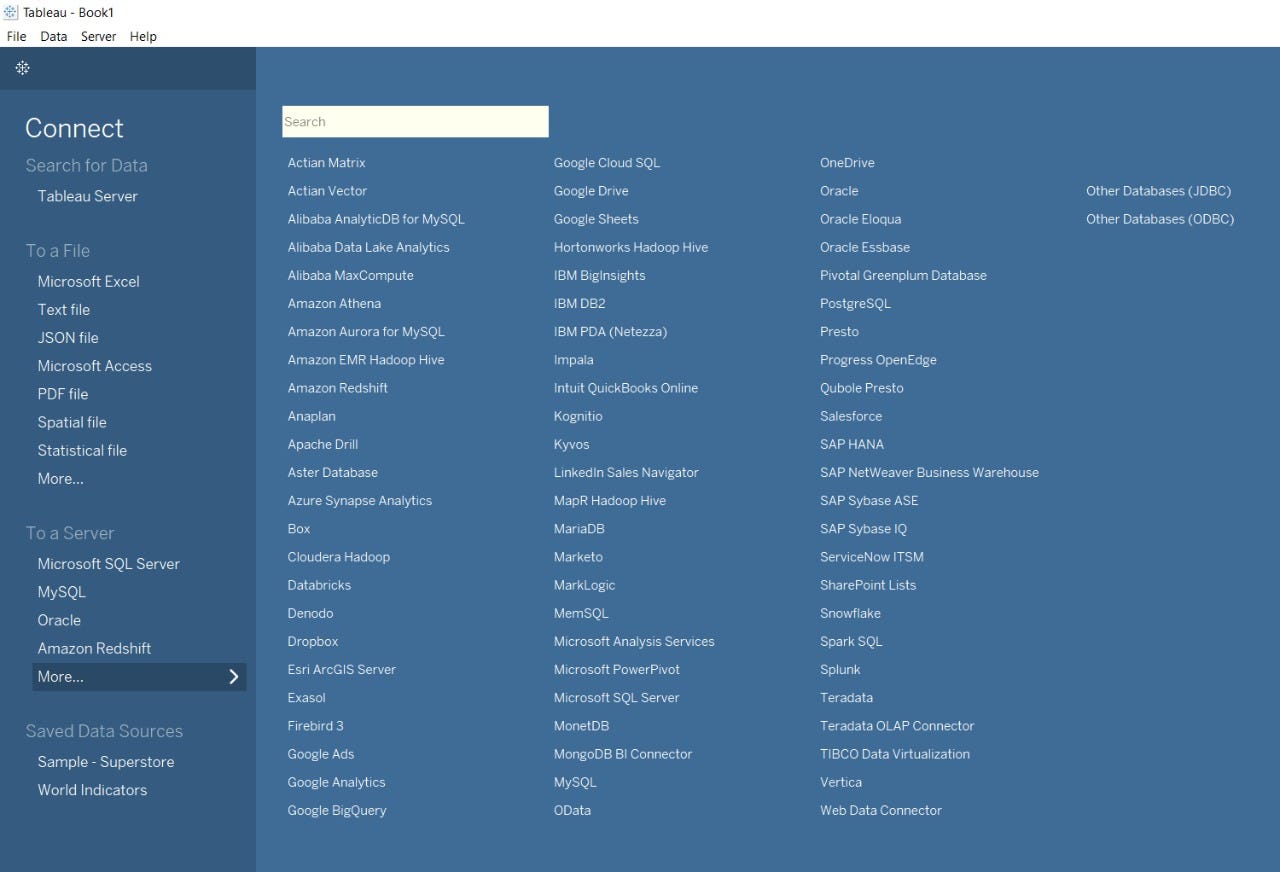Choose ServiceNow ITSM connector
This screenshot has width=1280, height=872.
pyautogui.click(x=872, y=557)
